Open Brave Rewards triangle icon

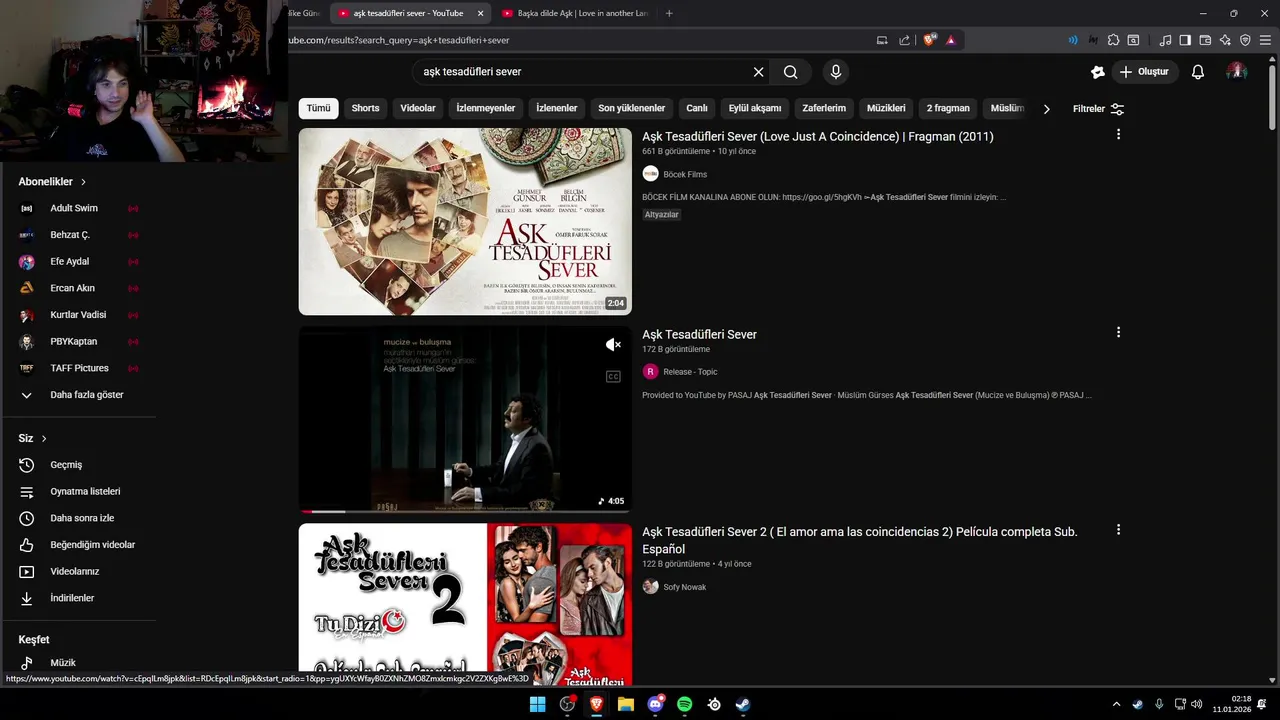951,40
